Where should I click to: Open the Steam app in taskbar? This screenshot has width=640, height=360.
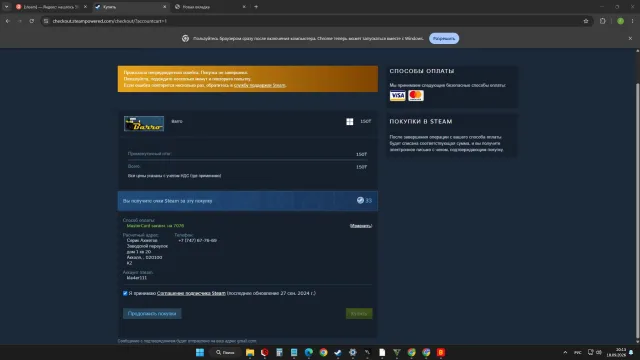(x=338, y=352)
